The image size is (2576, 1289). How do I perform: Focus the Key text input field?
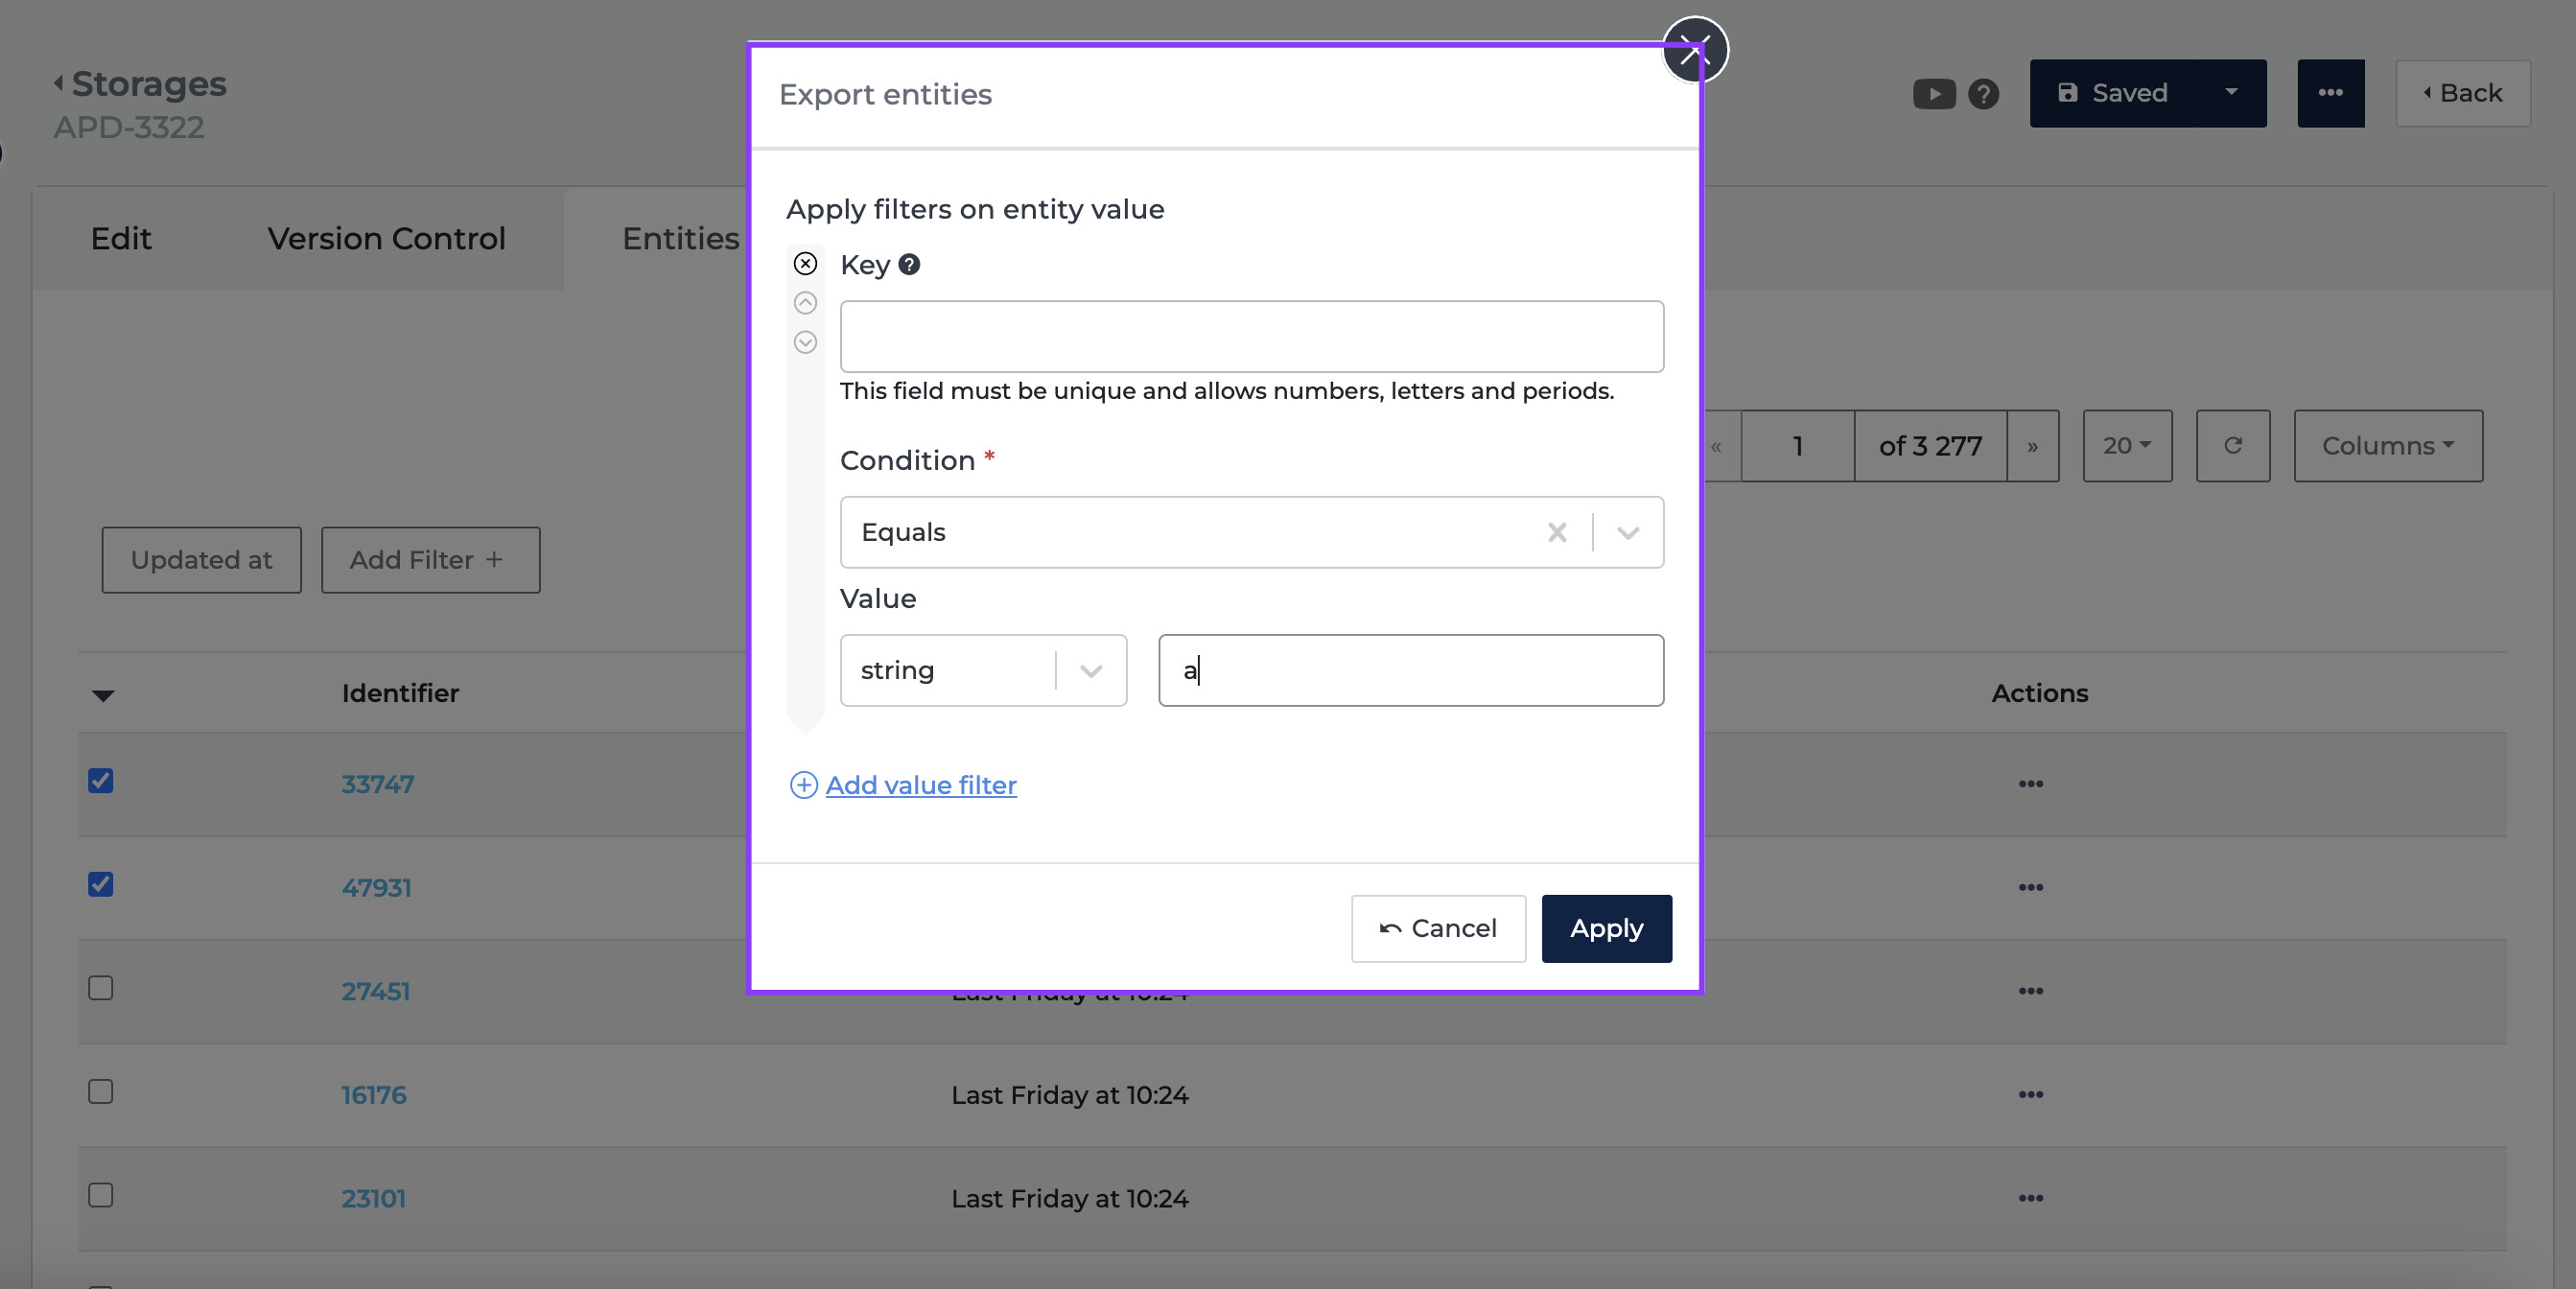click(1251, 337)
